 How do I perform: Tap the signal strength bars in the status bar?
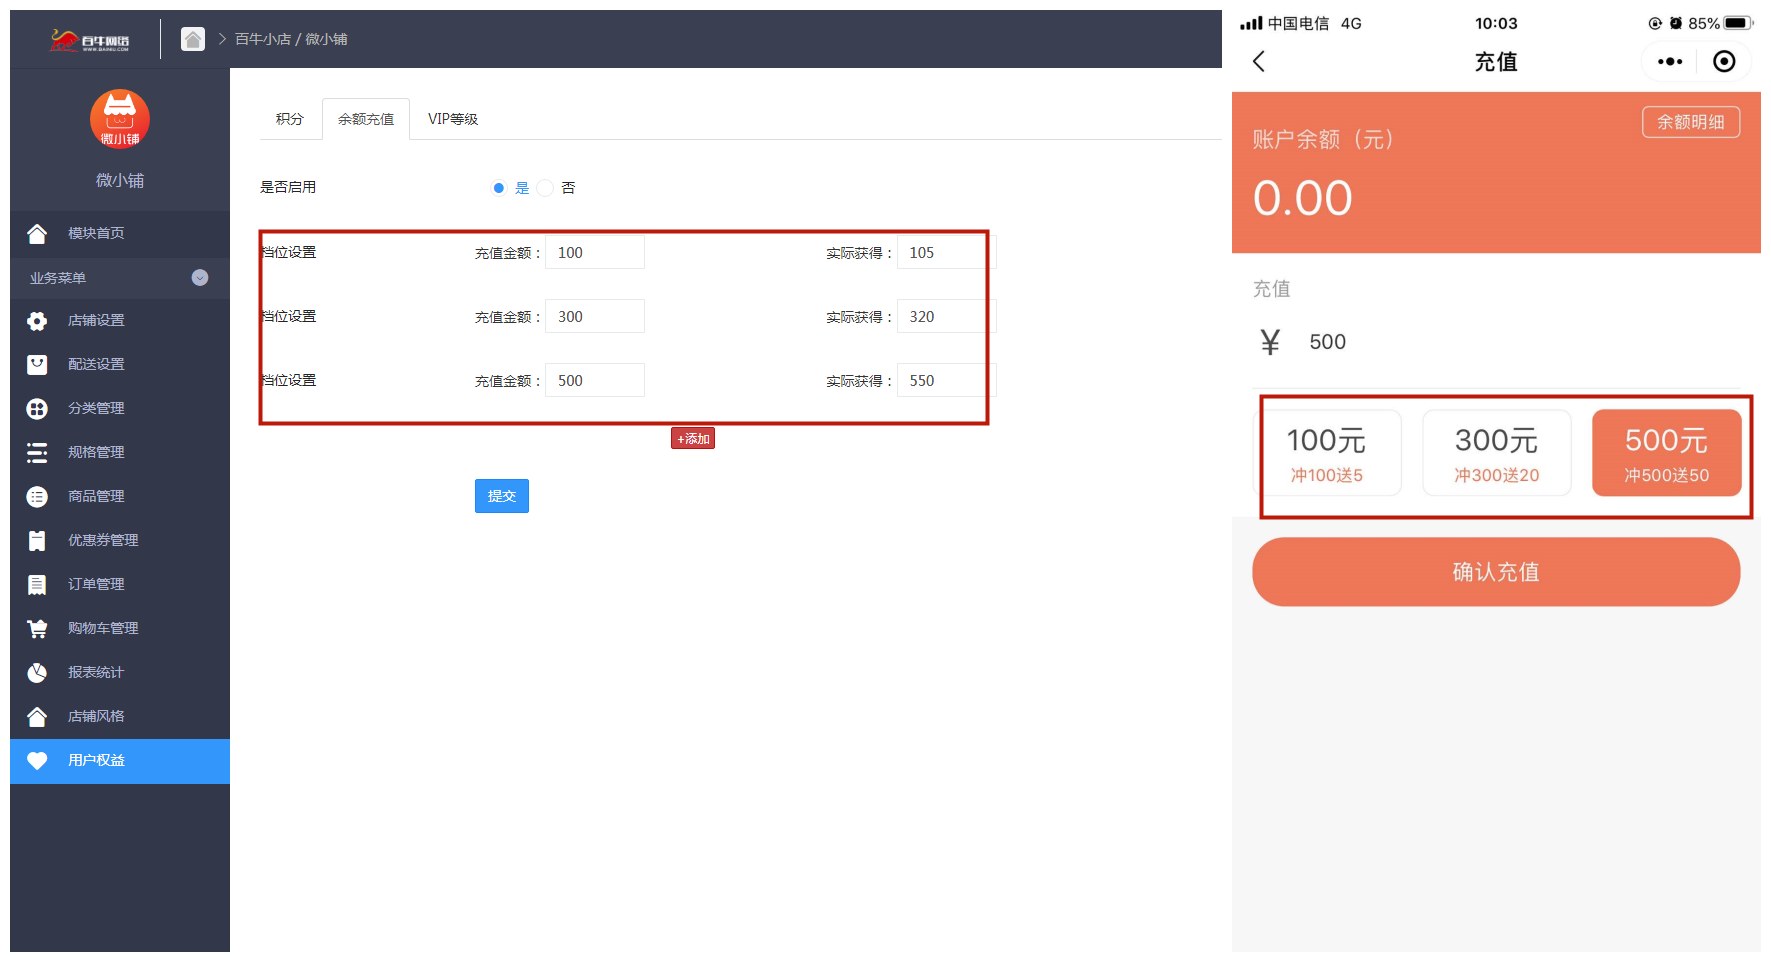pos(1251,23)
